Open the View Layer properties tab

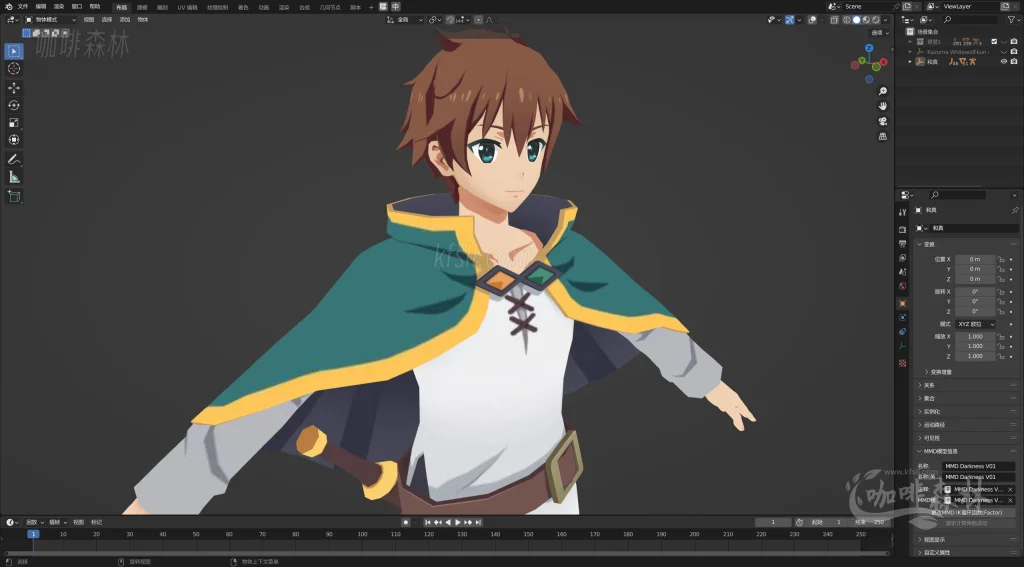coord(903,258)
